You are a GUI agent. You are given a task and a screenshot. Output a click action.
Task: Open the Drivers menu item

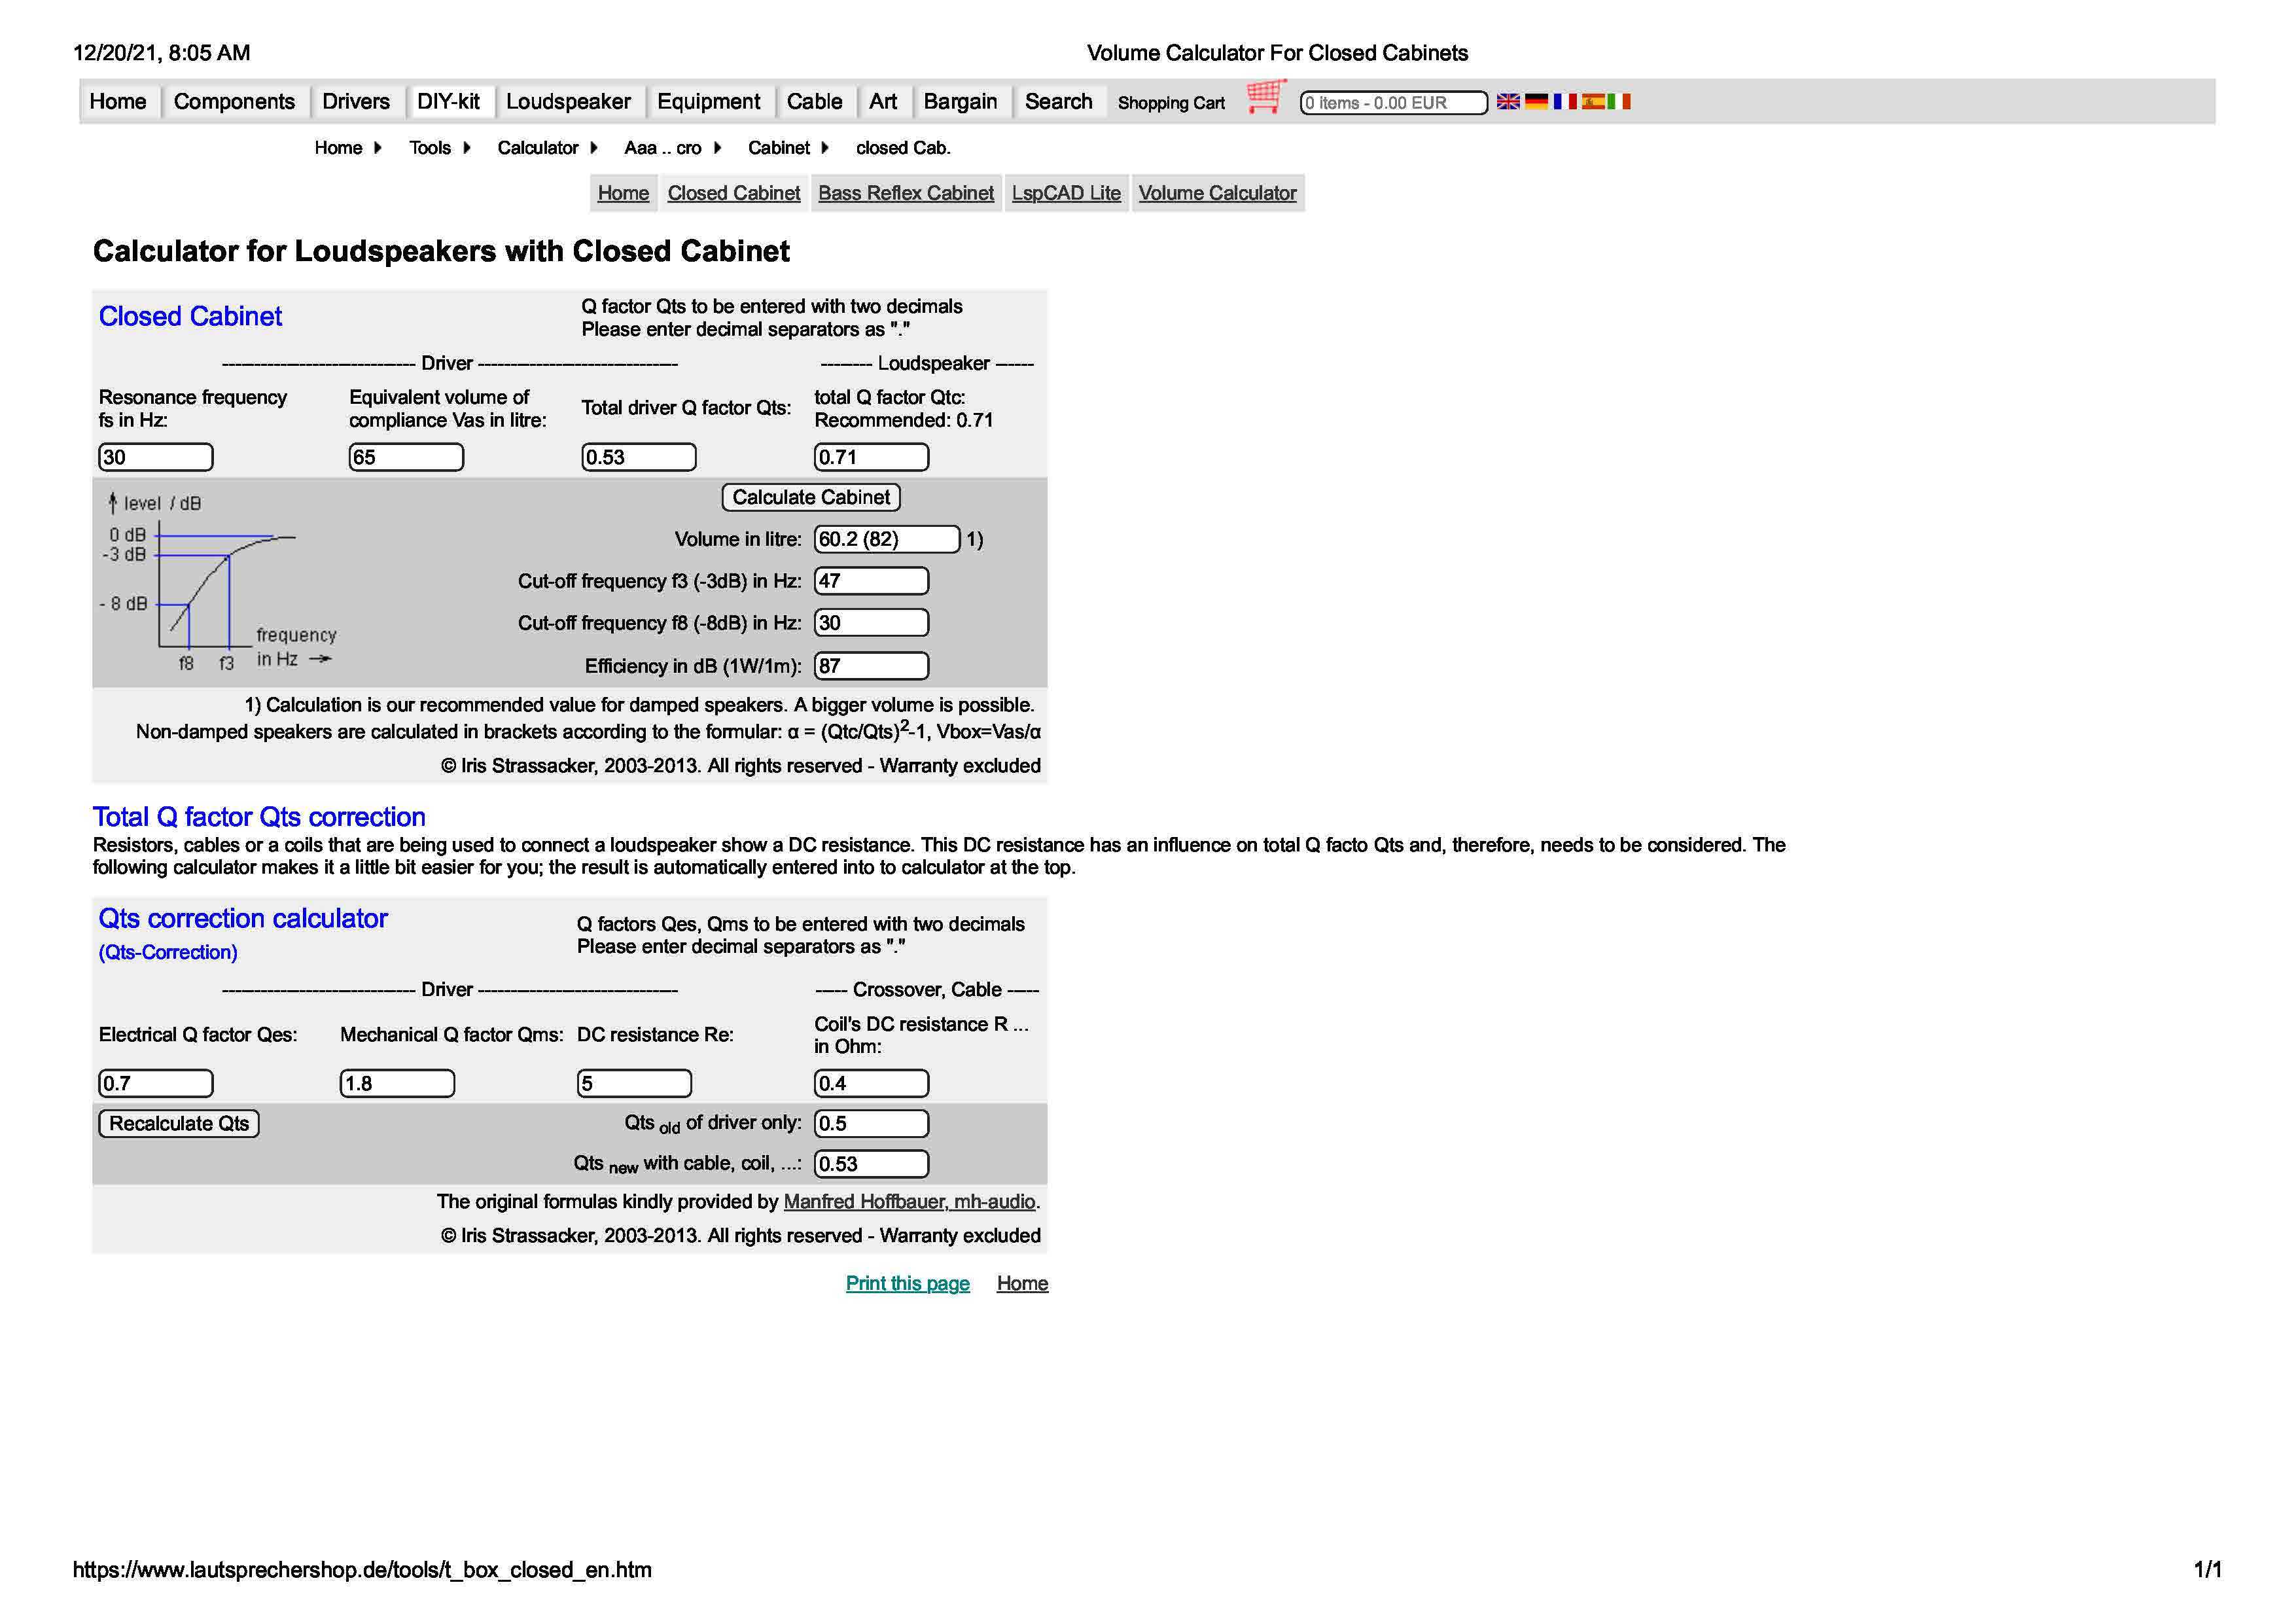point(356,102)
